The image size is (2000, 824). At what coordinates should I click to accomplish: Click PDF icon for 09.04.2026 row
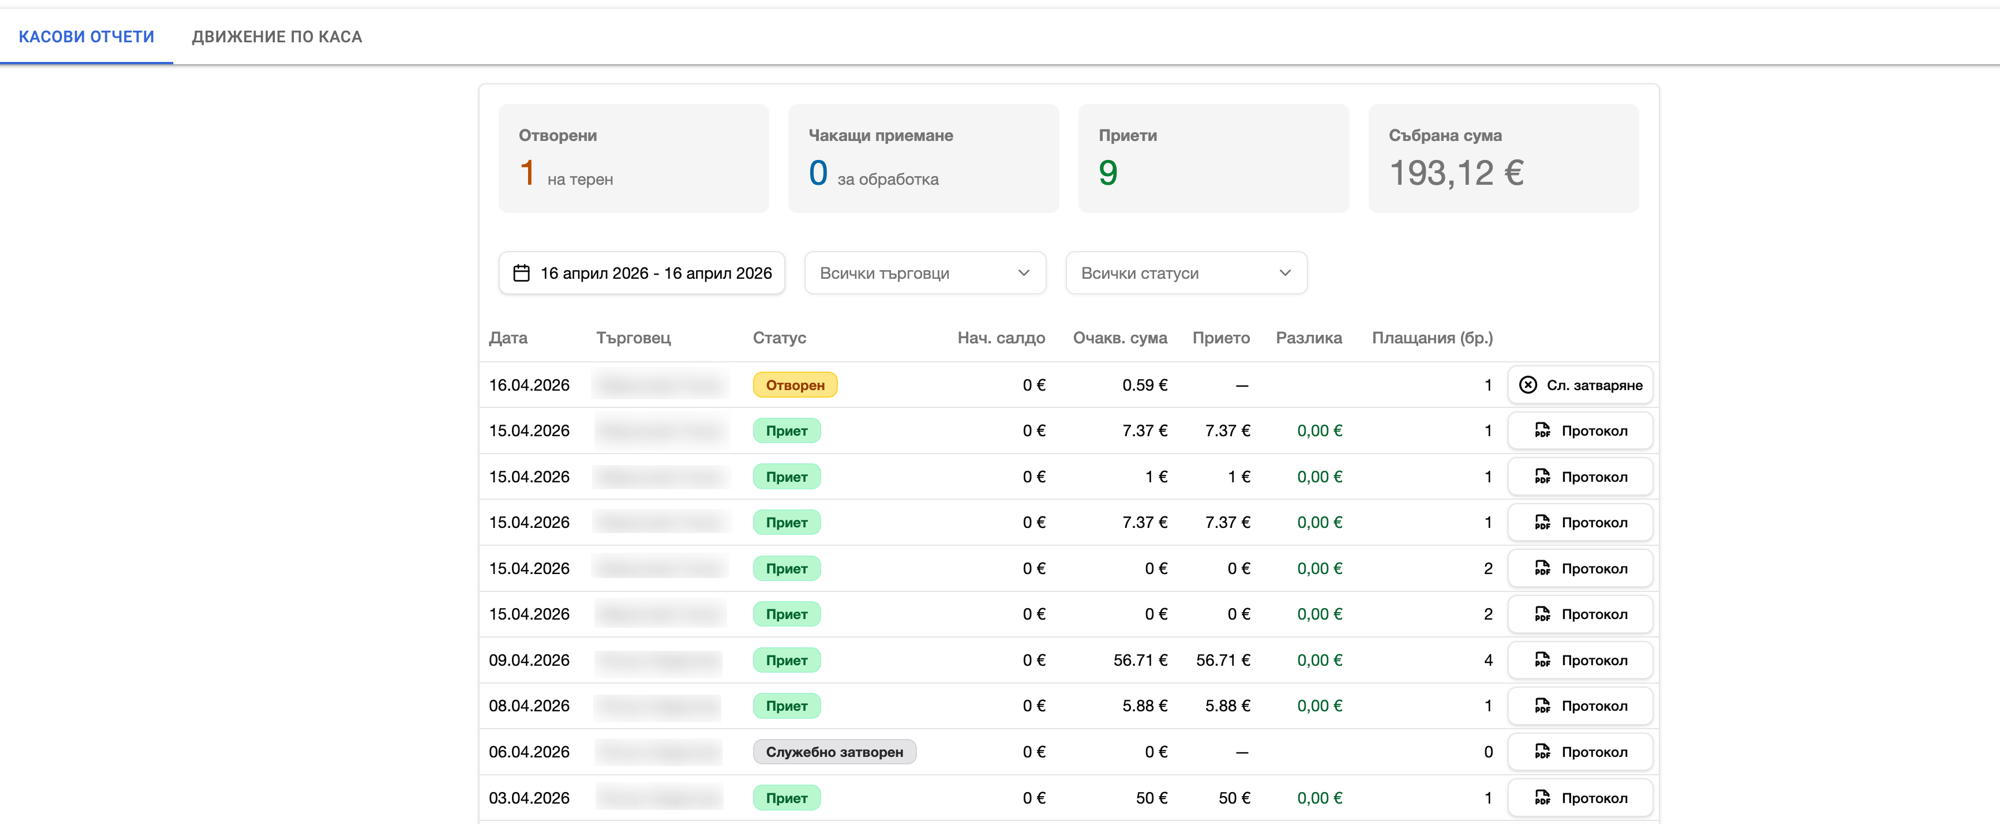[1542, 660]
